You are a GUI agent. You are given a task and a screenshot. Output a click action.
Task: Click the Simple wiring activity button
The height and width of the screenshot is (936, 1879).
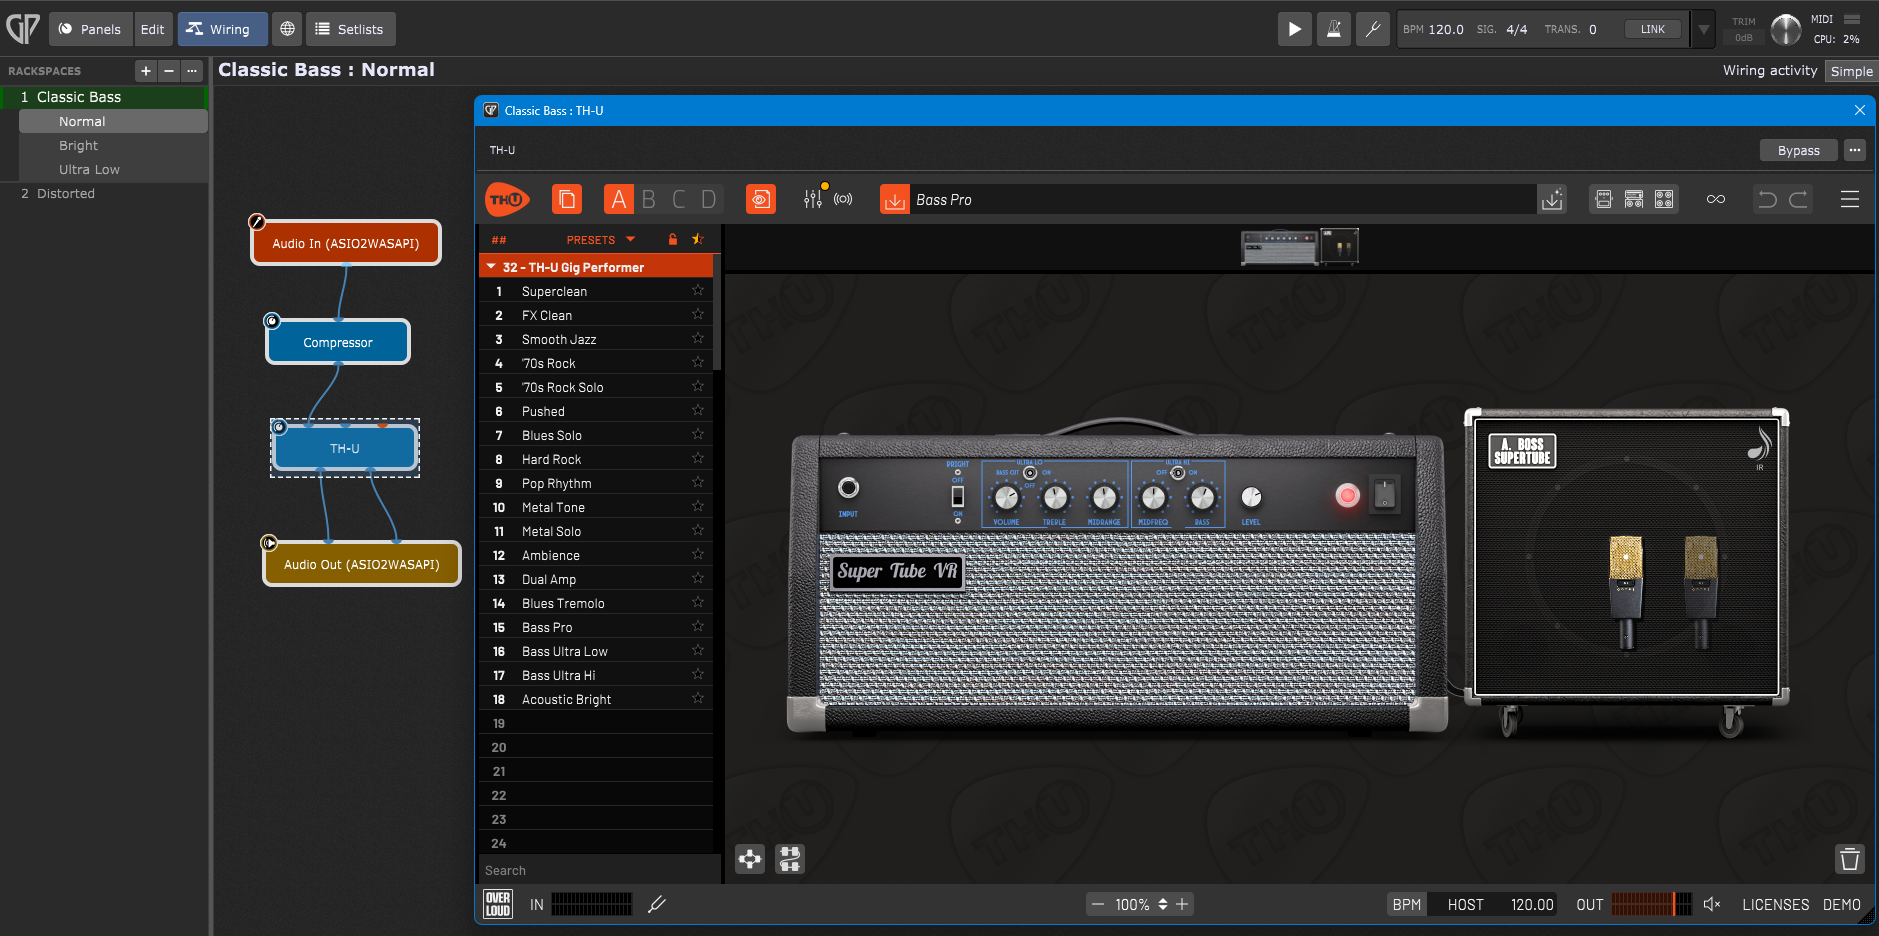[1851, 71]
